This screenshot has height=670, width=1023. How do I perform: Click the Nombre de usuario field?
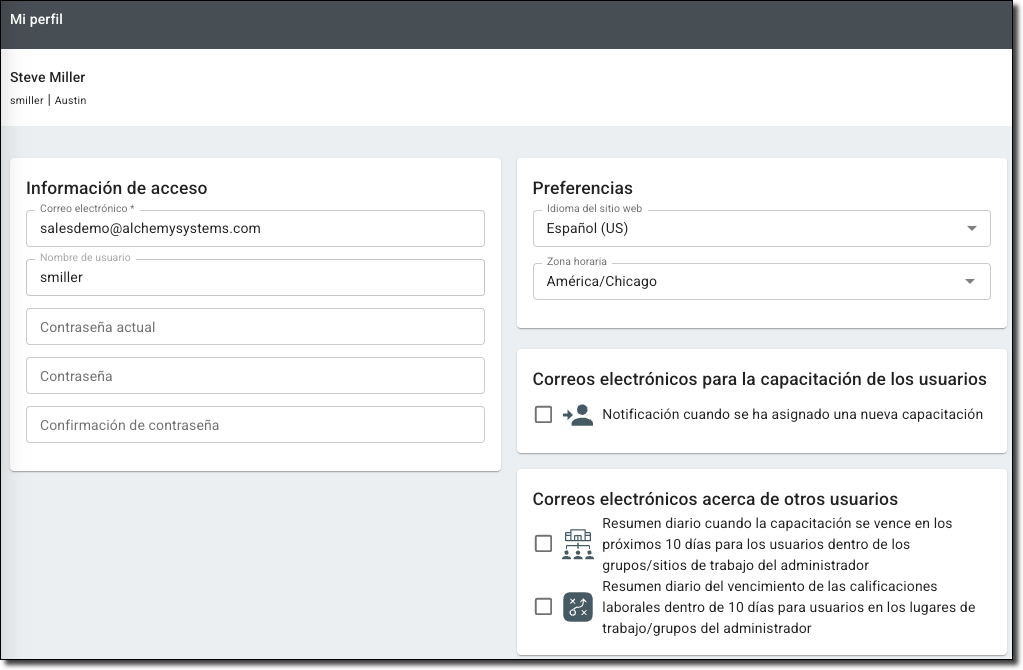pos(255,278)
